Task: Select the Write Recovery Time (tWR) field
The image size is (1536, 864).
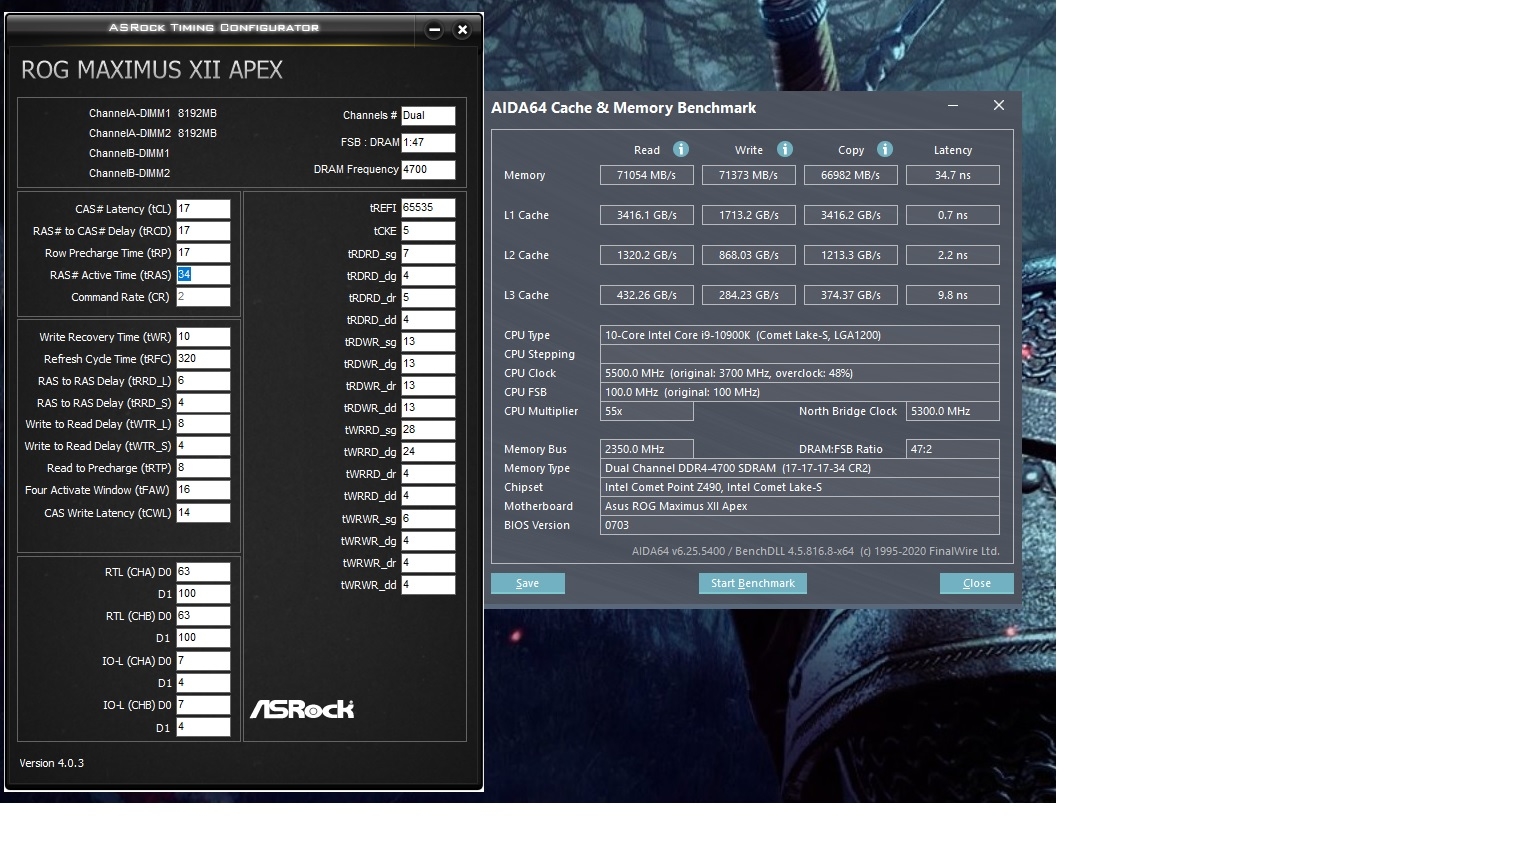Action: [x=204, y=337]
